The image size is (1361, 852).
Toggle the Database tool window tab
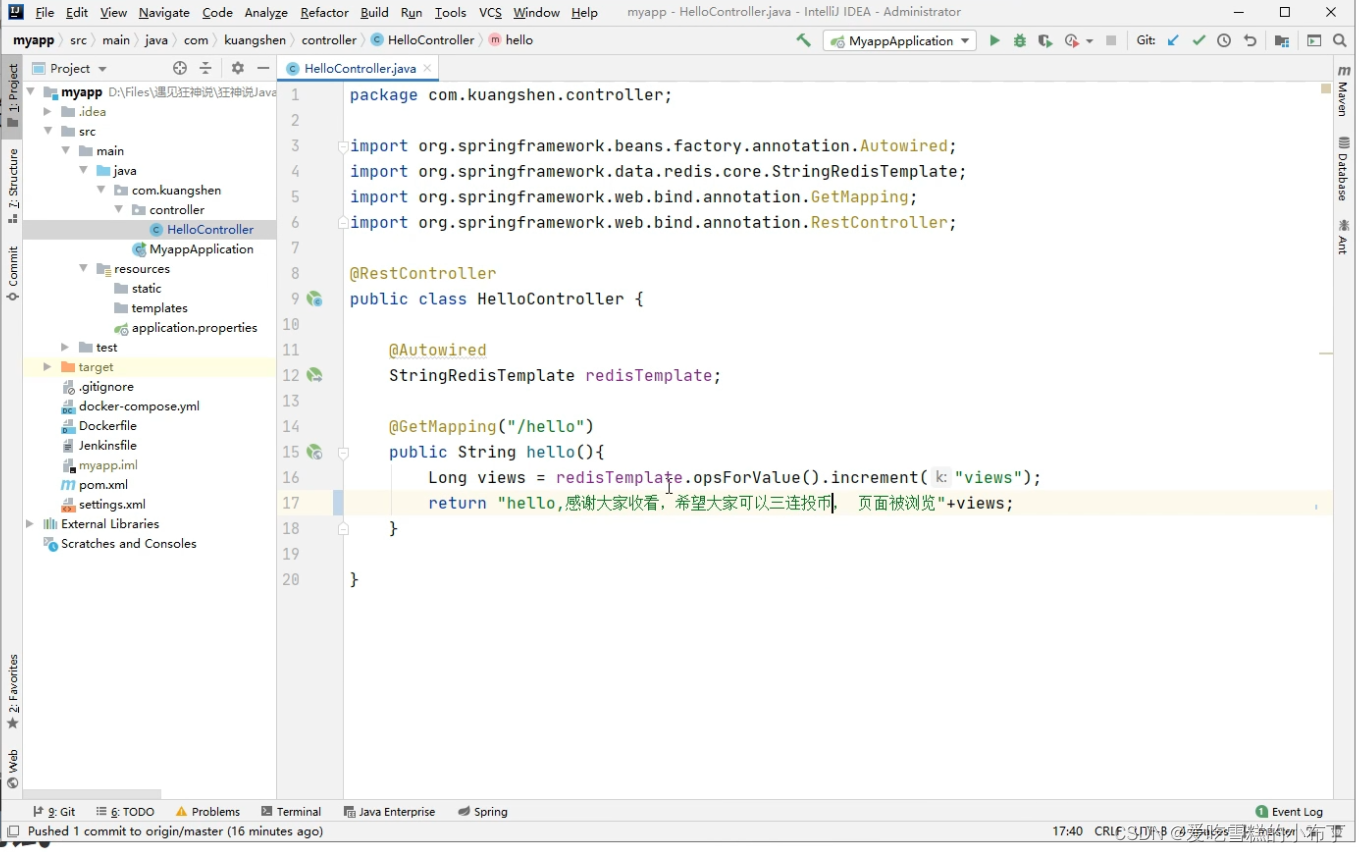click(1343, 168)
